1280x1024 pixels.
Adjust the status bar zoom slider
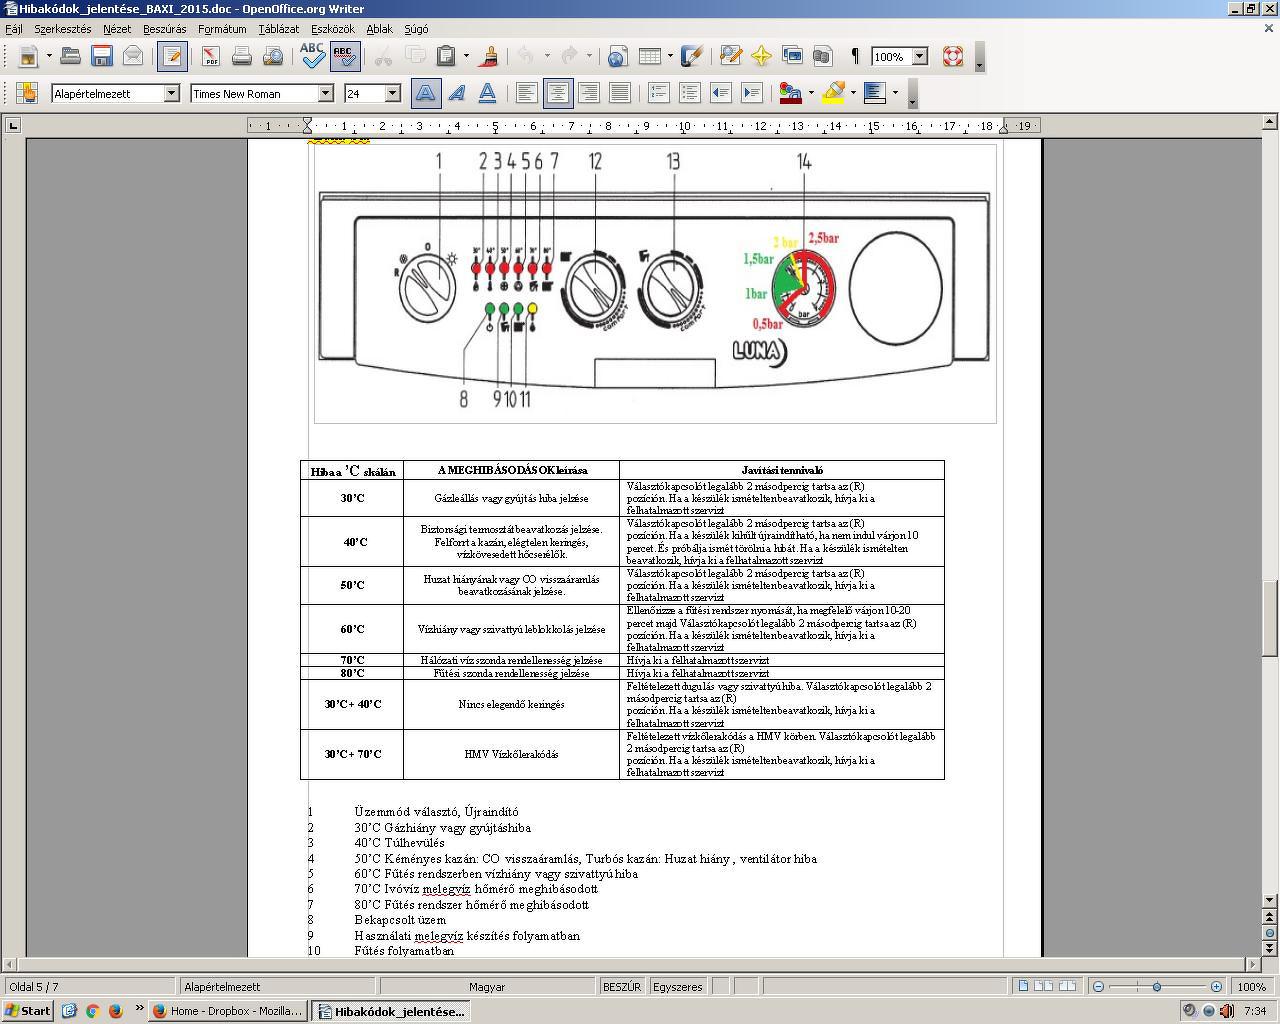click(1157, 987)
